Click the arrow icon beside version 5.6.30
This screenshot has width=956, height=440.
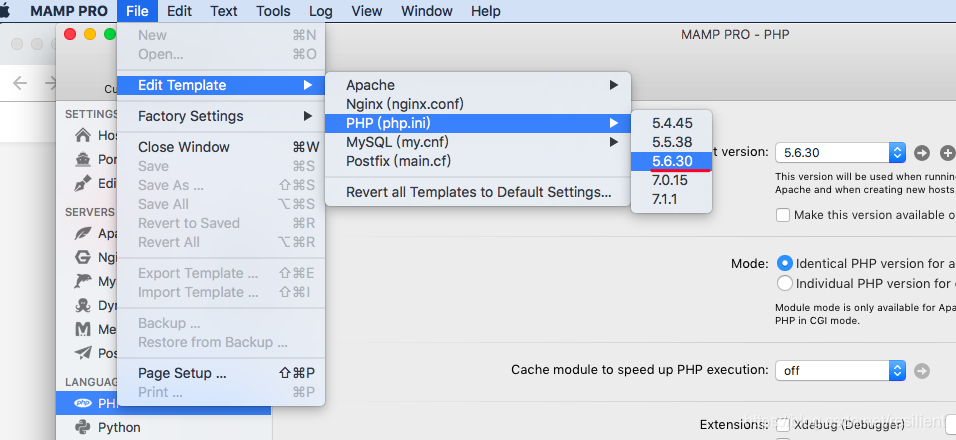922,152
